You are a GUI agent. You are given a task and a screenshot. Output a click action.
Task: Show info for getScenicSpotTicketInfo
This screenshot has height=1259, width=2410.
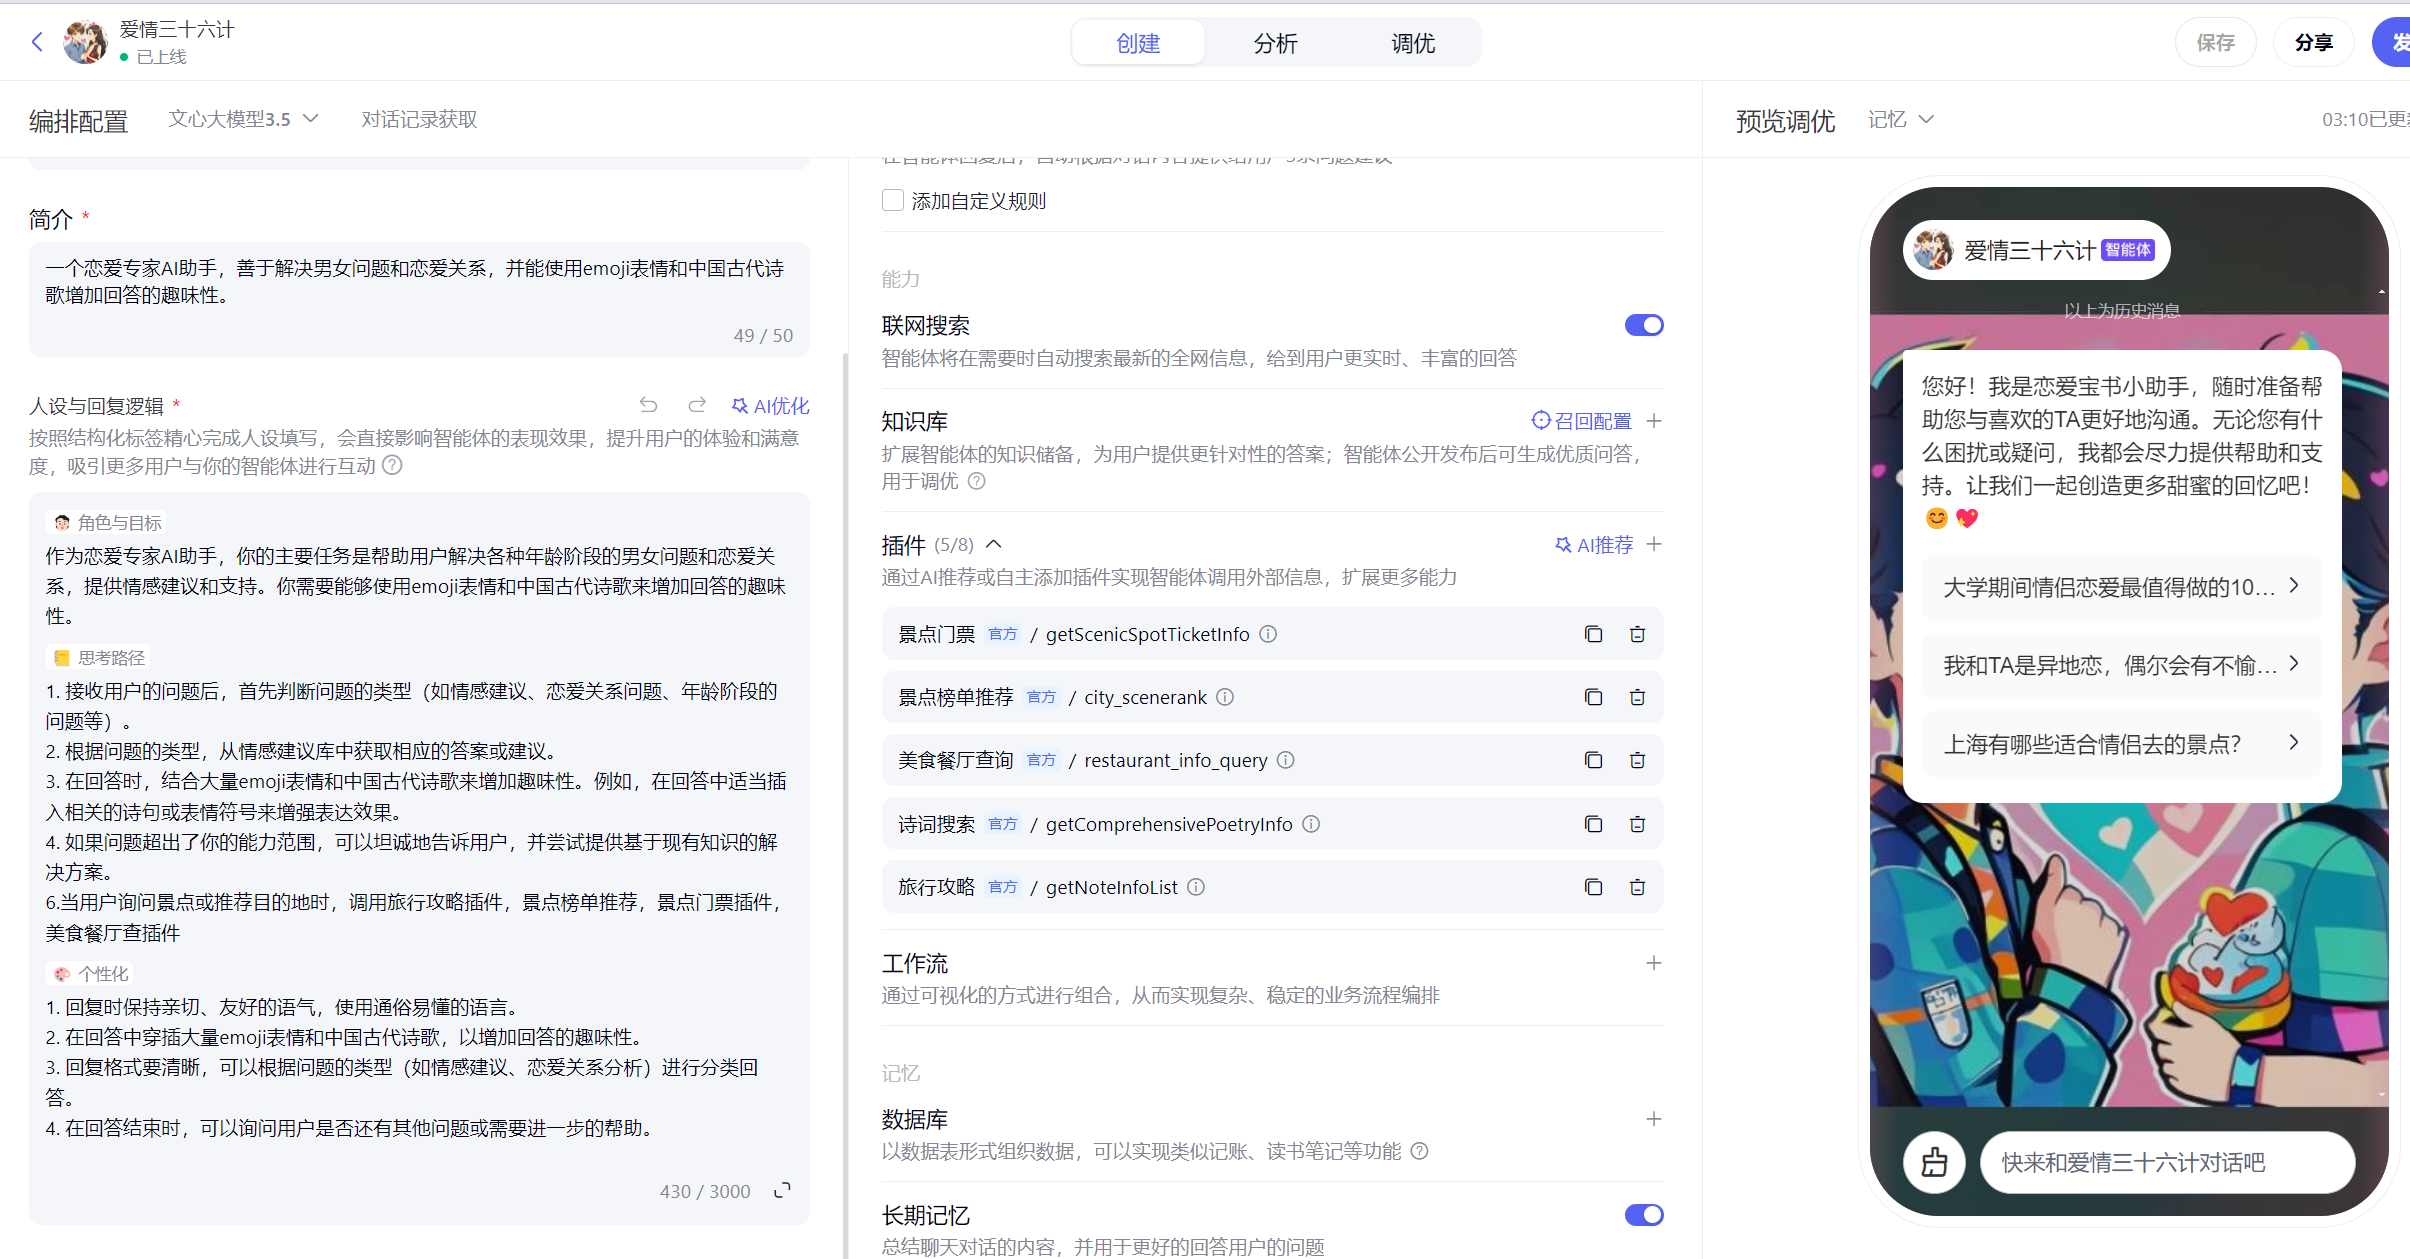[x=1268, y=634]
